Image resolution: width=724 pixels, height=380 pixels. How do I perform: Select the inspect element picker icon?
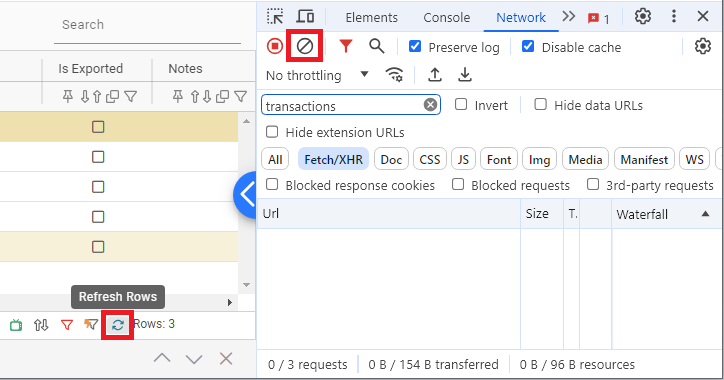point(275,17)
